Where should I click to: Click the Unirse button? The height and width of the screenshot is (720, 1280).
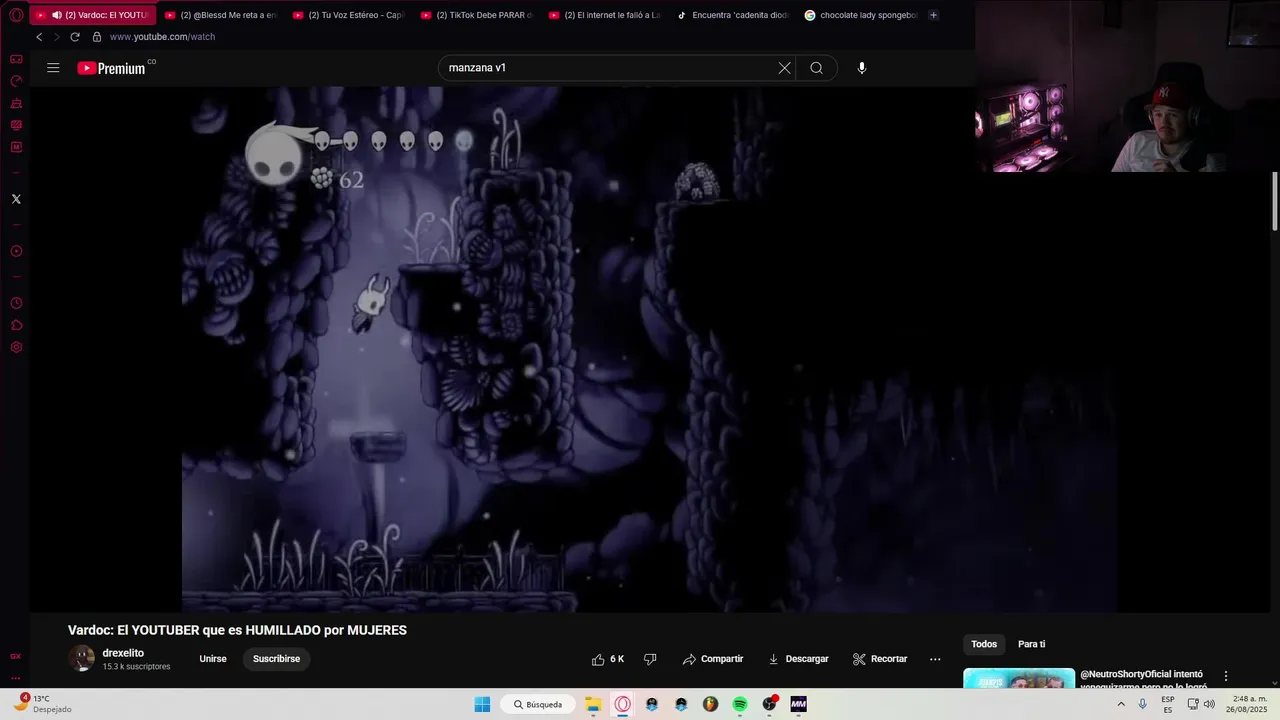click(x=213, y=659)
